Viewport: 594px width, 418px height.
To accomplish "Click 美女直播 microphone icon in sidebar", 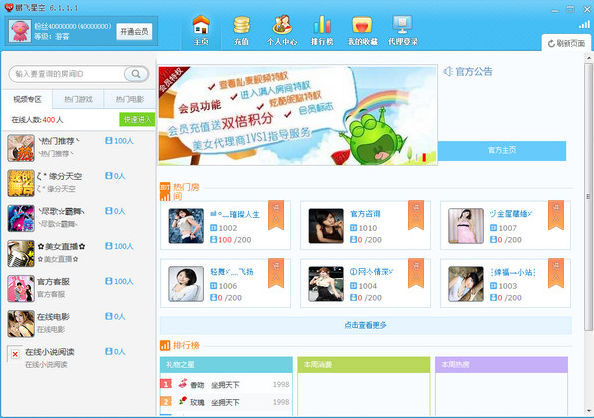I will (x=21, y=254).
